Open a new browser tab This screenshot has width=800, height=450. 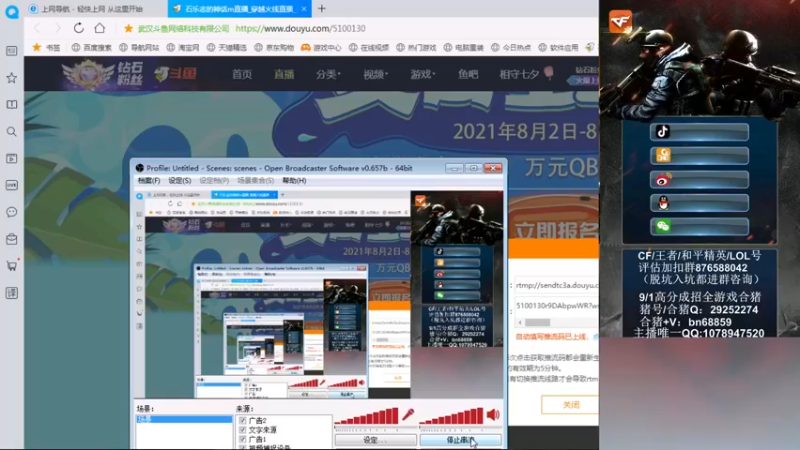[x=321, y=9]
